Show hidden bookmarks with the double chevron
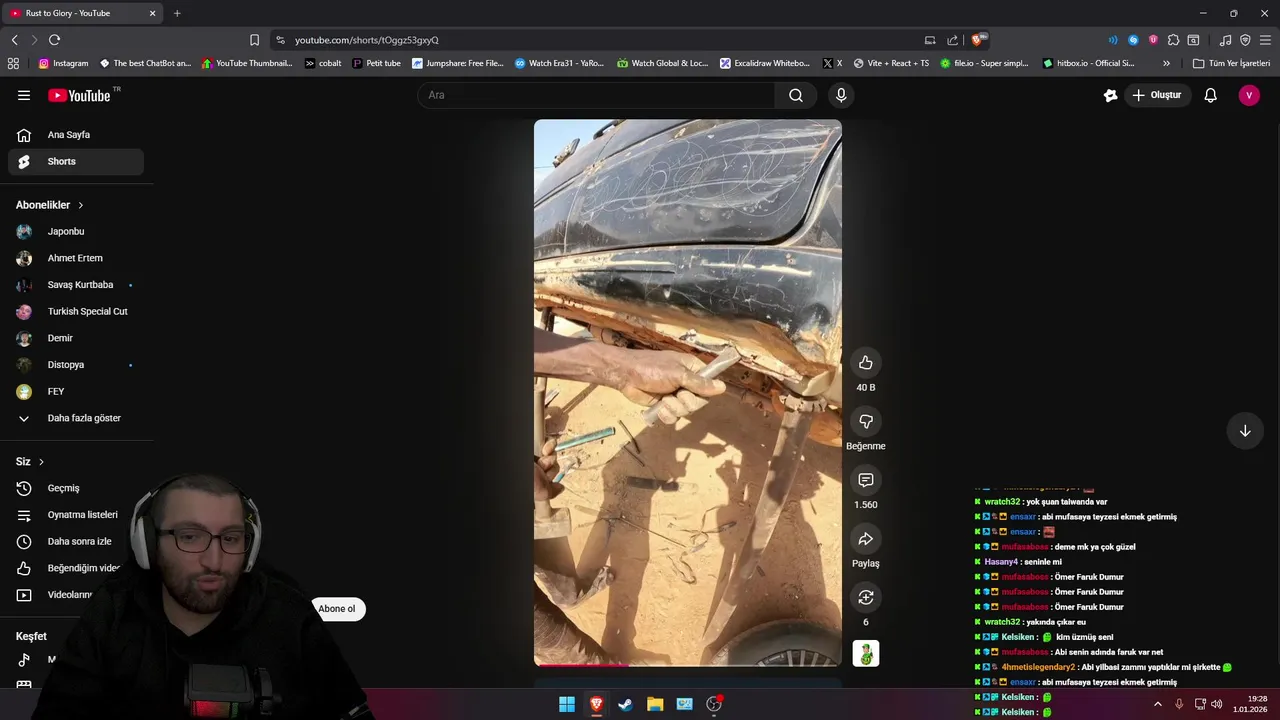 click(x=1166, y=63)
